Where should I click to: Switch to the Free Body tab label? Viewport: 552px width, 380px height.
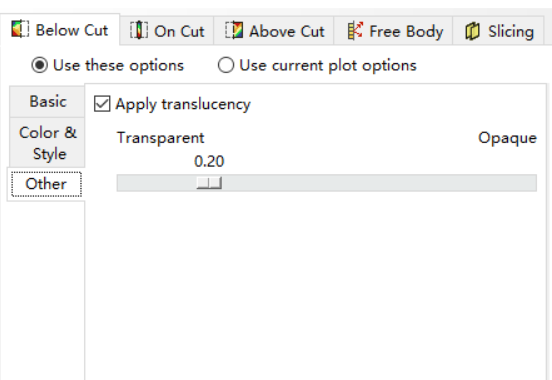pos(406,31)
